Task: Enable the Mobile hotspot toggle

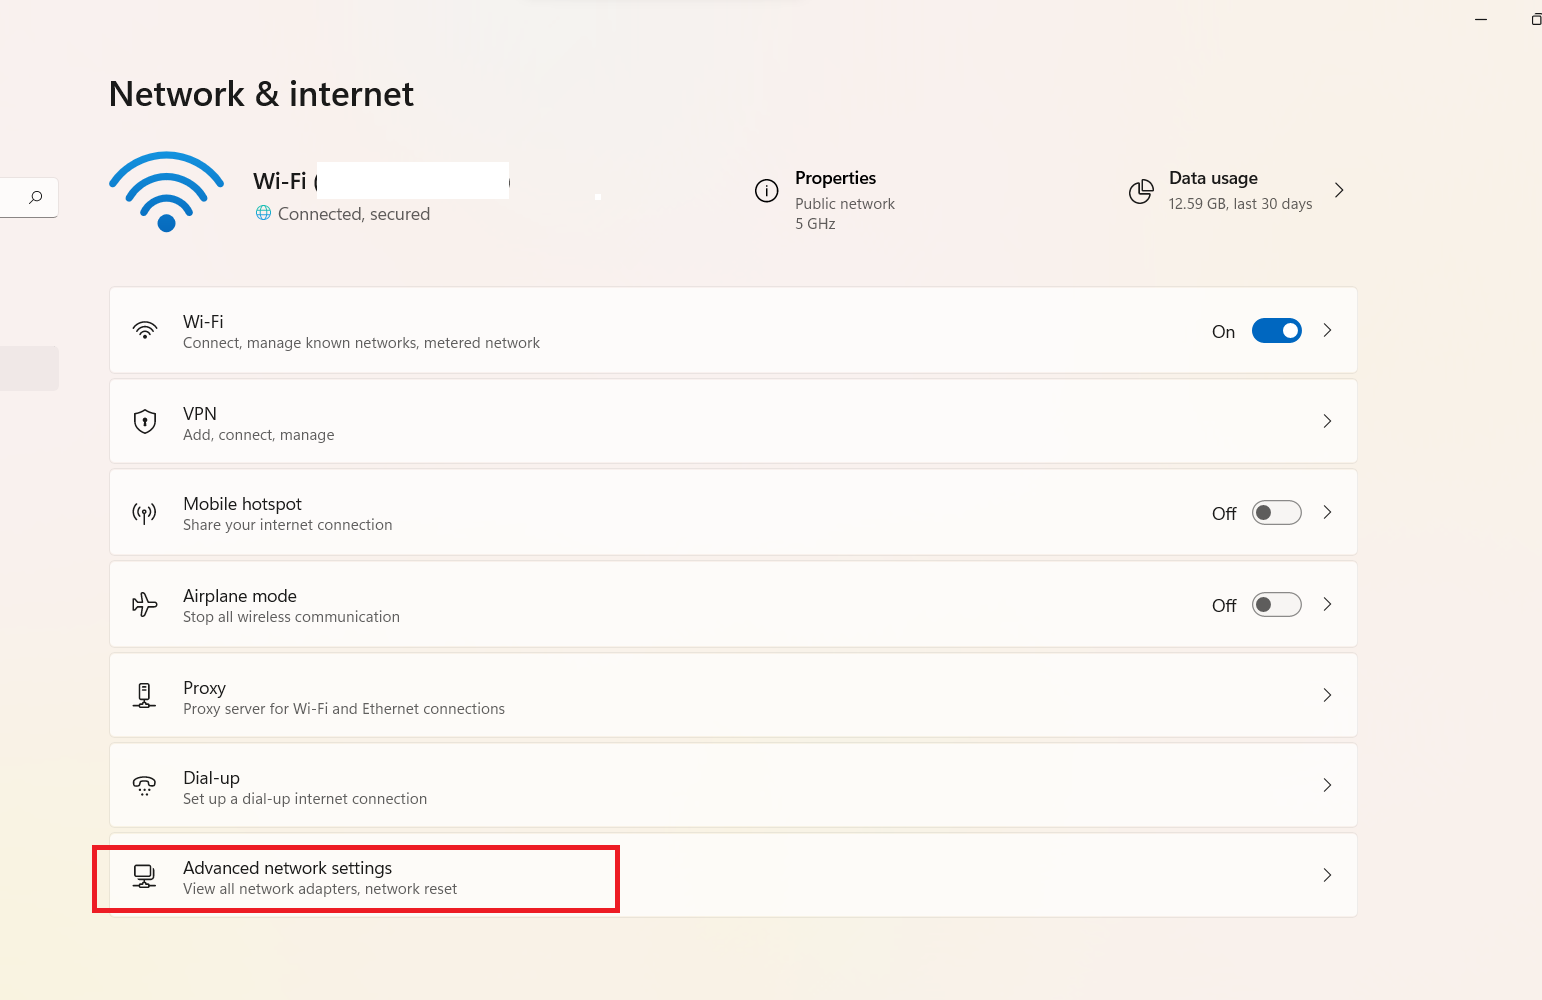Action: [1277, 513]
